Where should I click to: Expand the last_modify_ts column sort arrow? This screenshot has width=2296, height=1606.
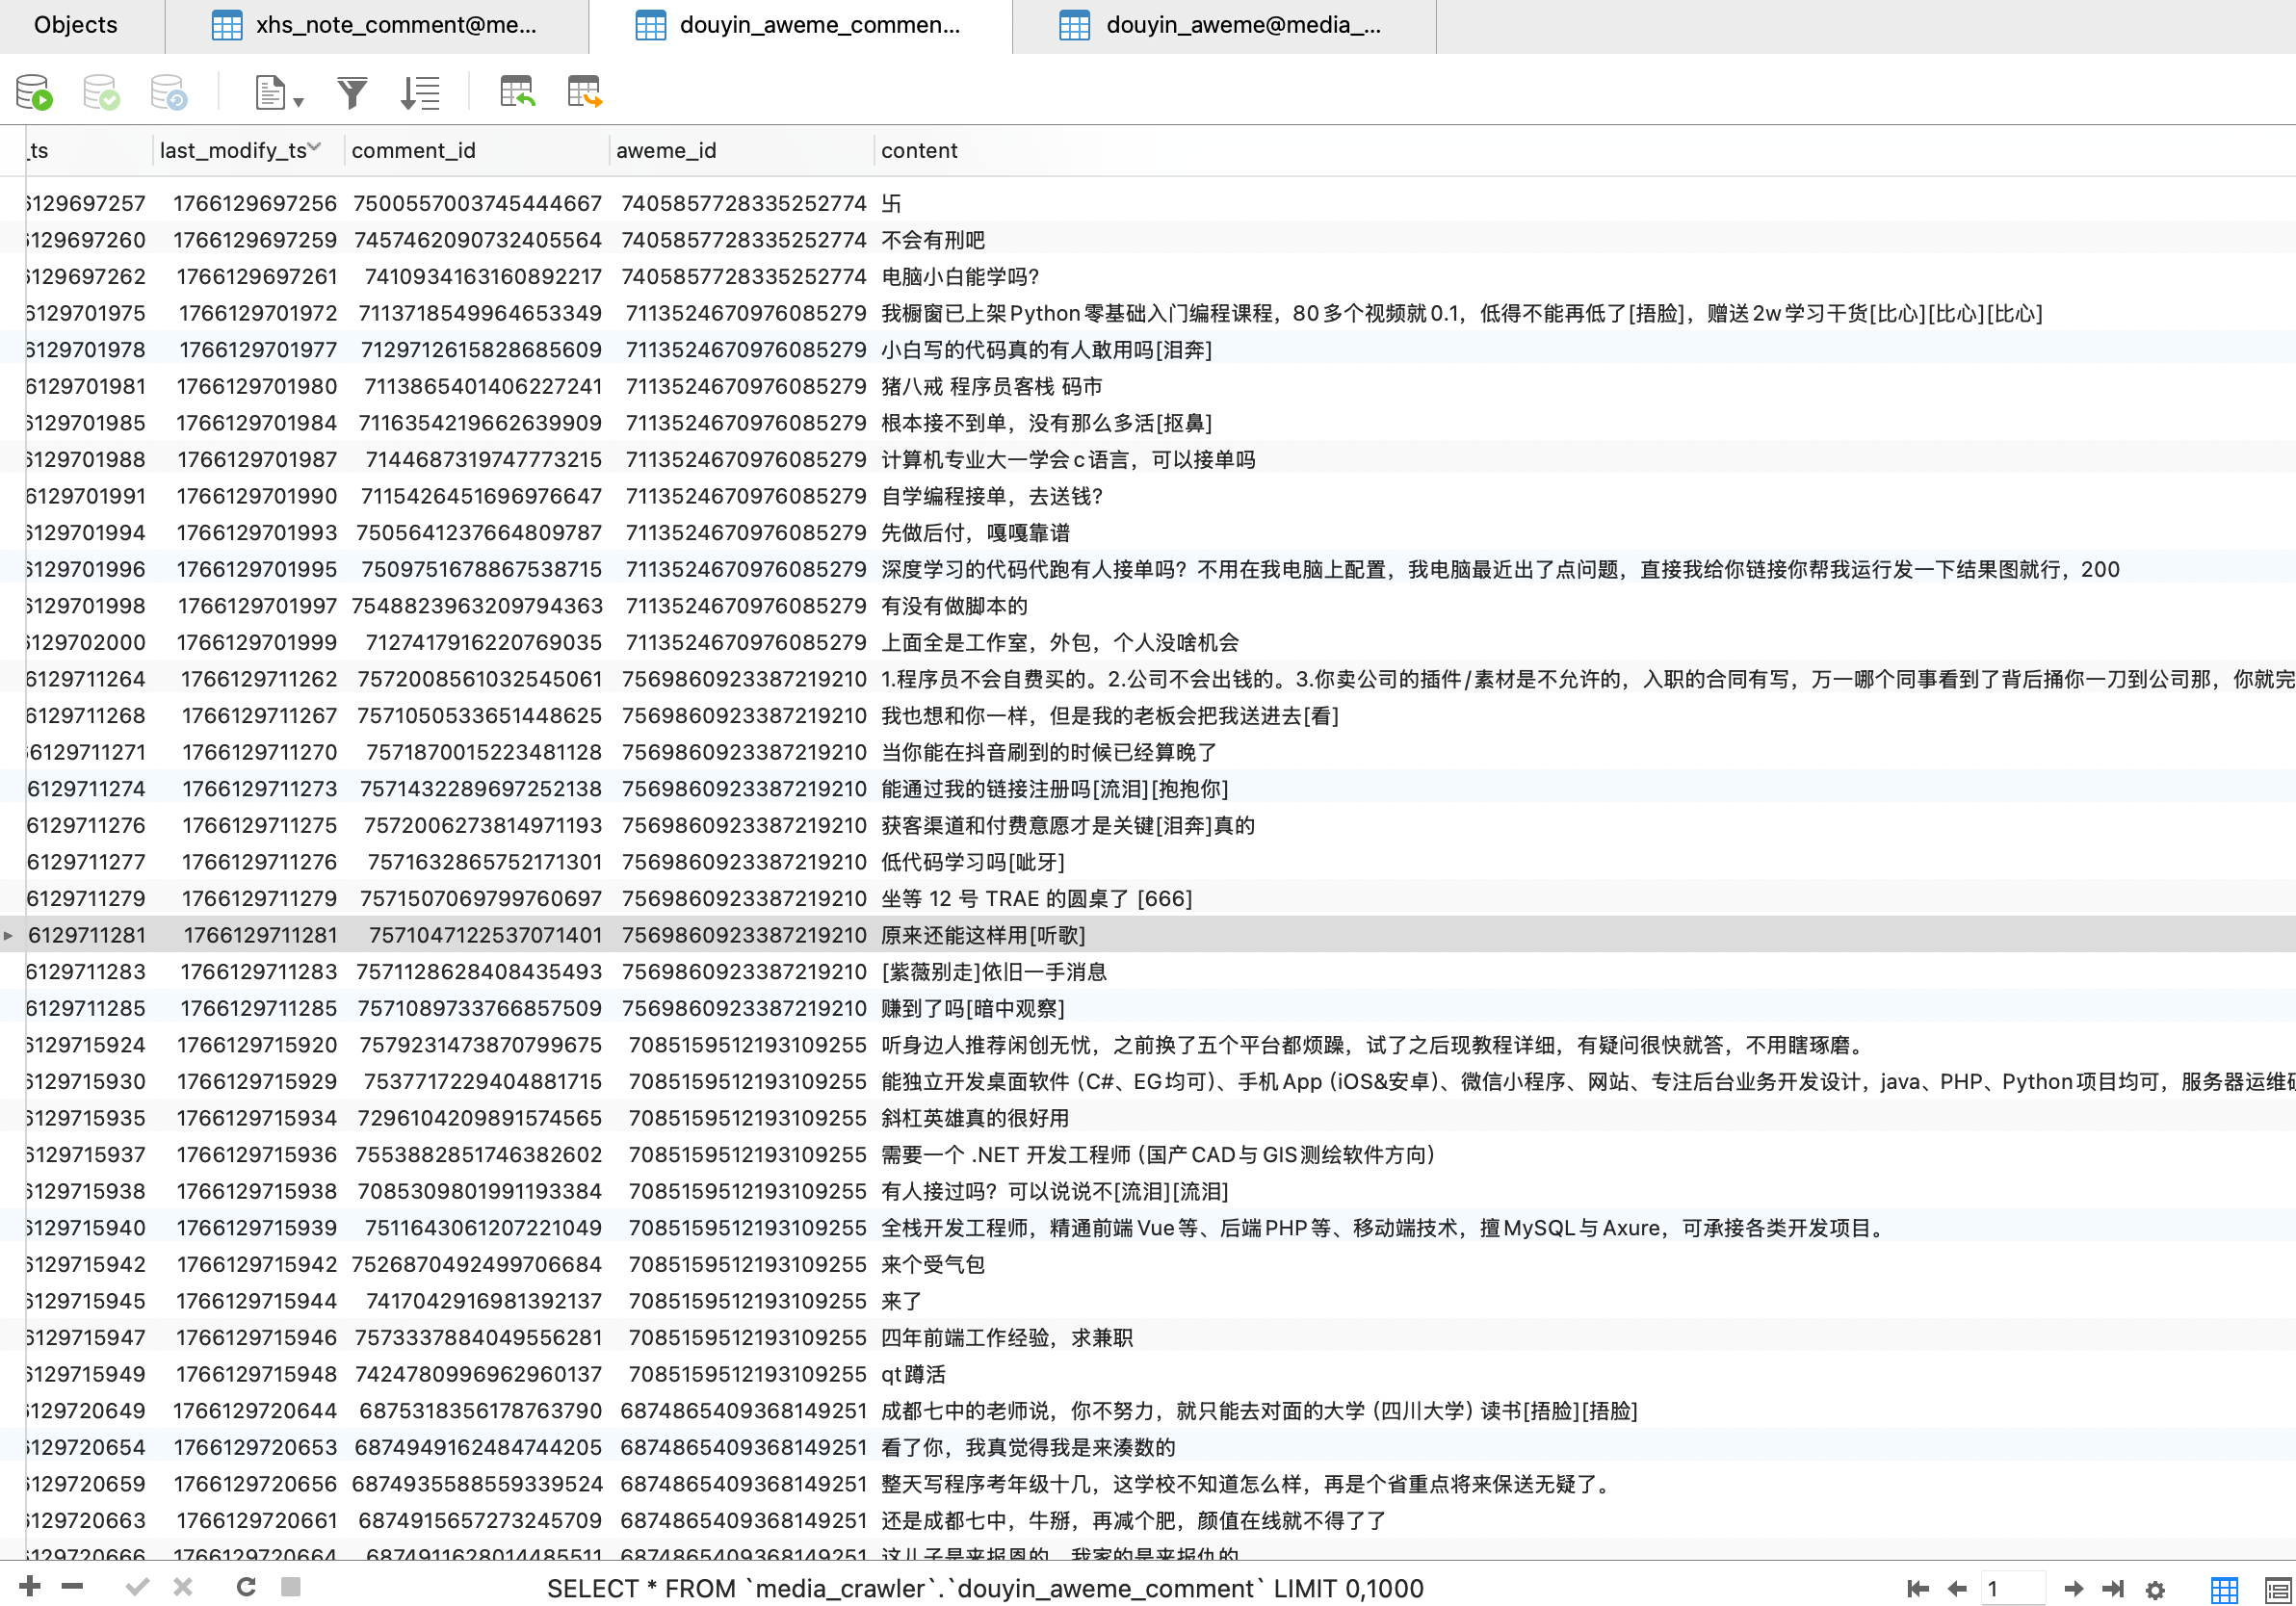pyautogui.click(x=315, y=148)
